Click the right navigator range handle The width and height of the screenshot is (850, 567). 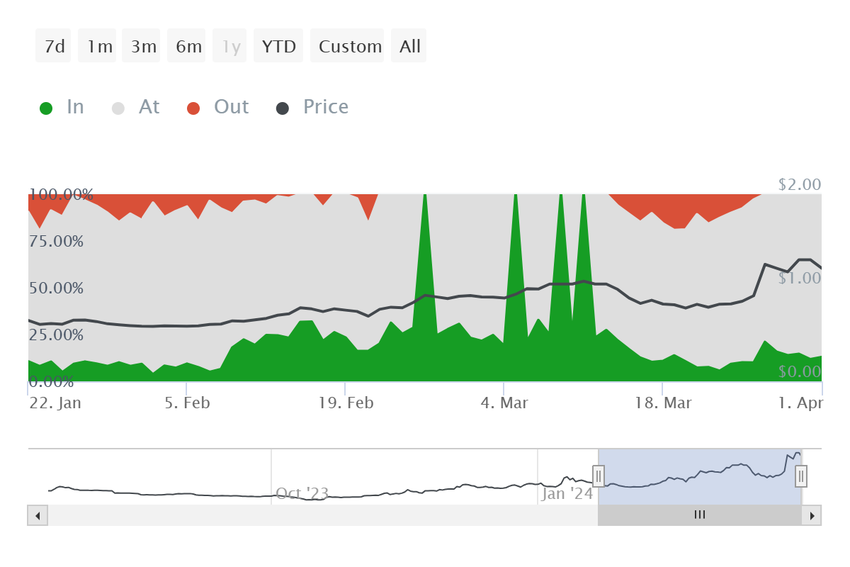click(x=801, y=476)
